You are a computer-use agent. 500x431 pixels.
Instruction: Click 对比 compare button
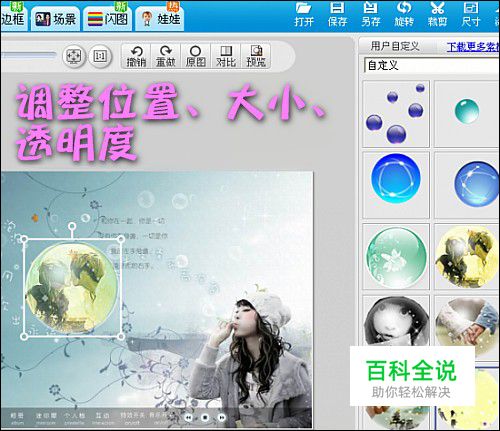coord(226,56)
